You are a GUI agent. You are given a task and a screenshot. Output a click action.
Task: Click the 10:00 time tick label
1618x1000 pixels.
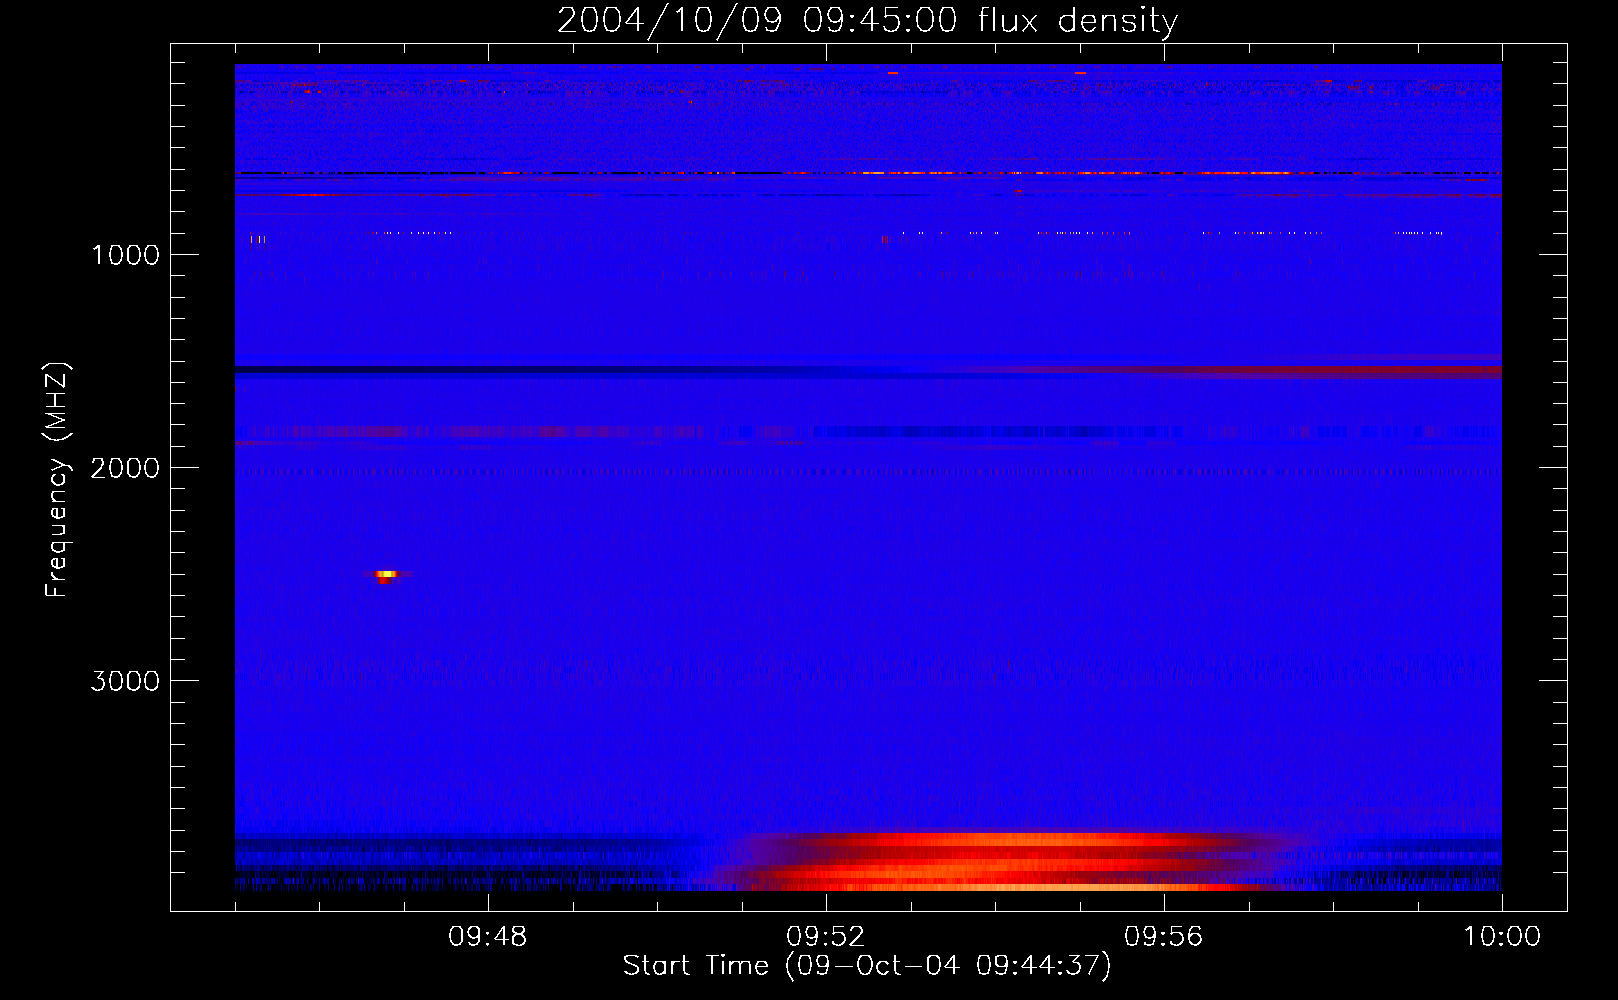[x=1502, y=937]
